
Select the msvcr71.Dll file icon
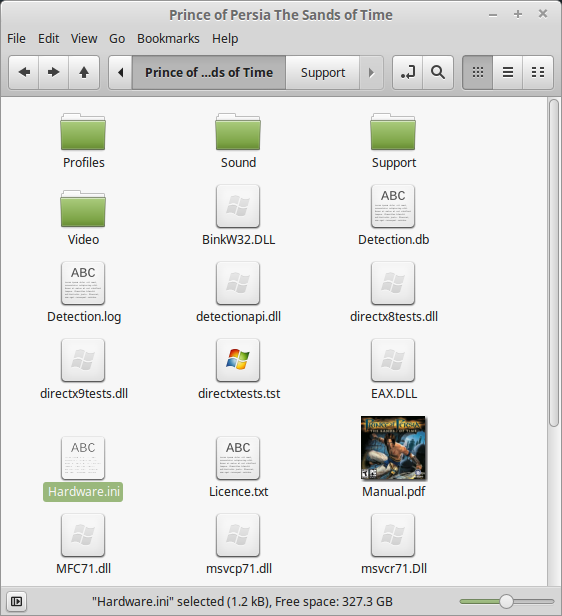(x=393, y=535)
